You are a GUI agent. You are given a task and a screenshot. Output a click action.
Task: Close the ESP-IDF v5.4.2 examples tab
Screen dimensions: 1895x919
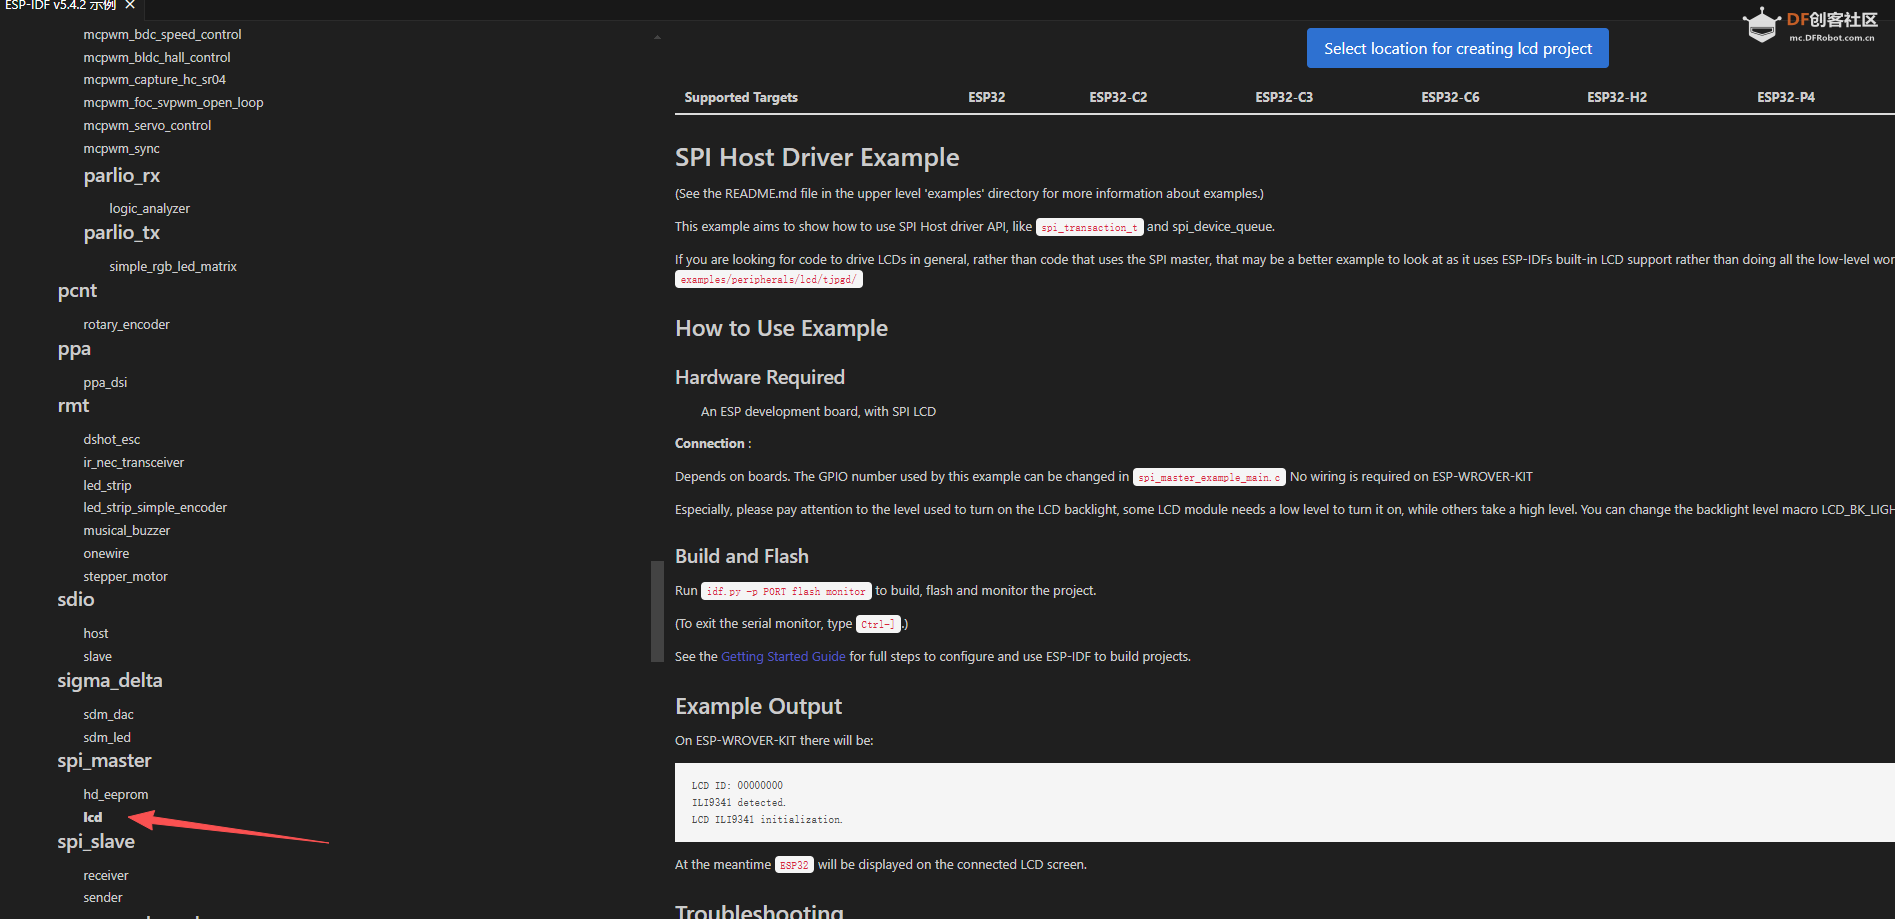point(130,5)
